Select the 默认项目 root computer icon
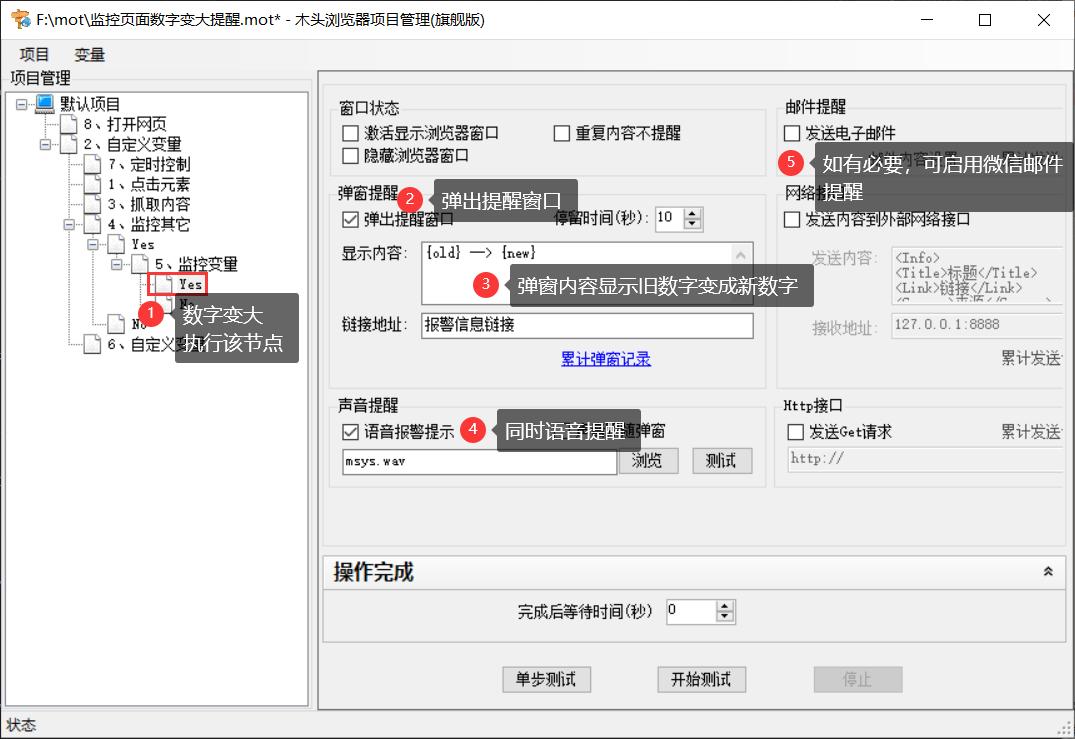This screenshot has width=1075, height=739. pyautogui.click(x=44, y=104)
